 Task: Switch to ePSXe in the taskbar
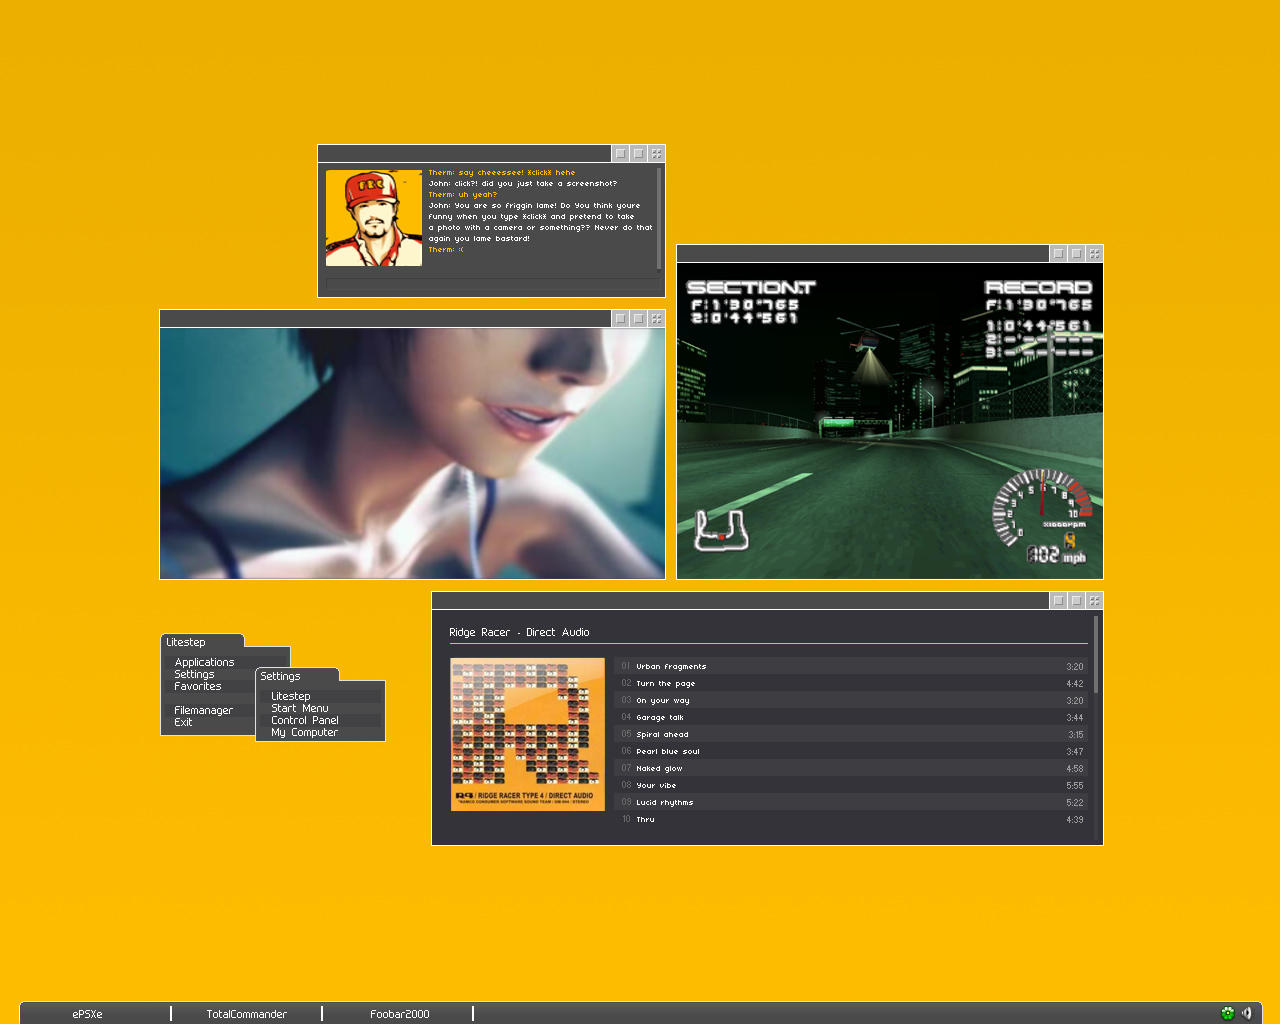tap(87, 1014)
